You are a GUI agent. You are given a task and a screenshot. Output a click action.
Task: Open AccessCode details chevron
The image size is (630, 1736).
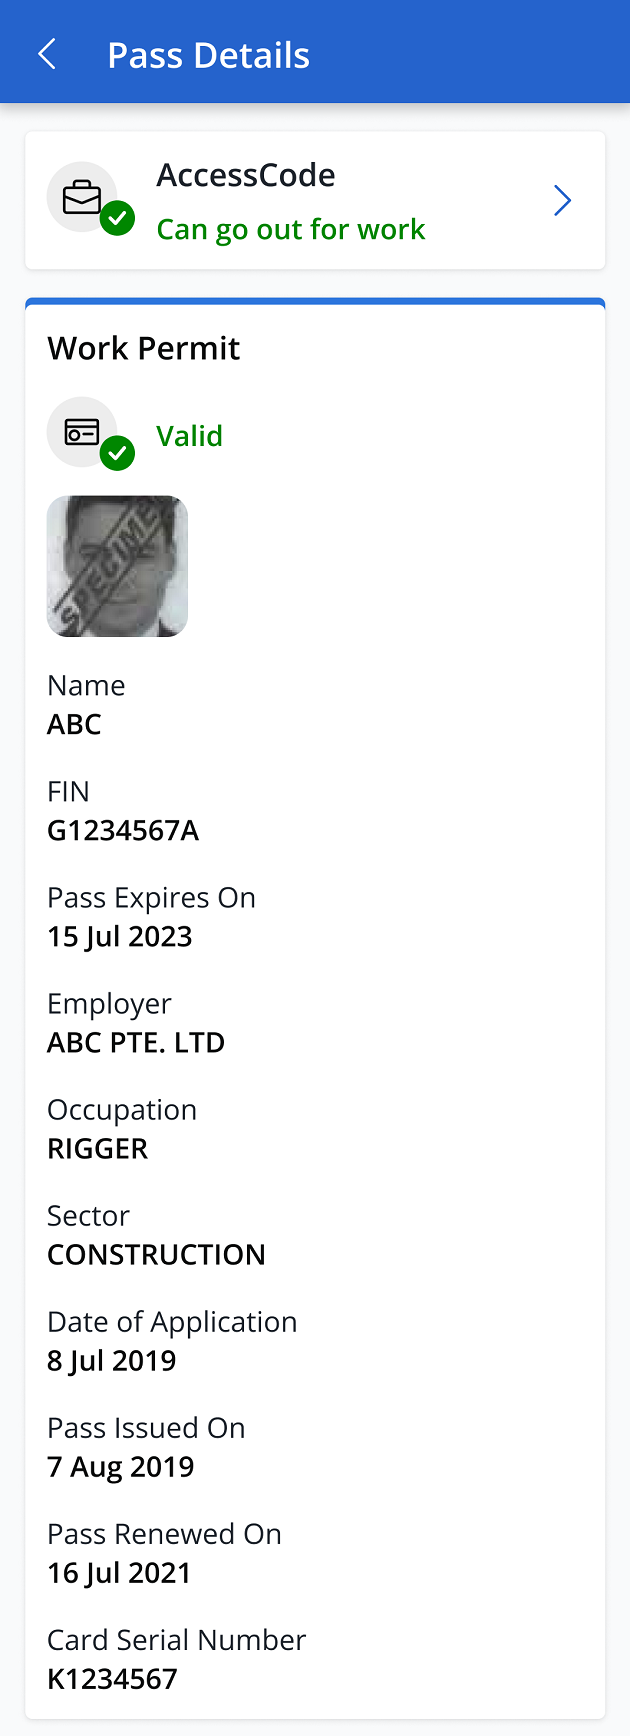(563, 201)
